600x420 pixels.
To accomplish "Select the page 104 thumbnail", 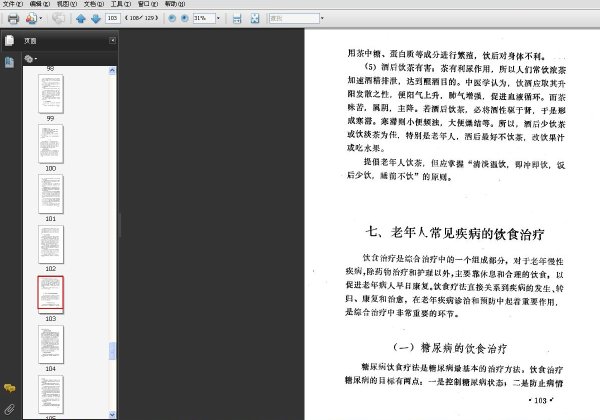I will click(x=51, y=344).
